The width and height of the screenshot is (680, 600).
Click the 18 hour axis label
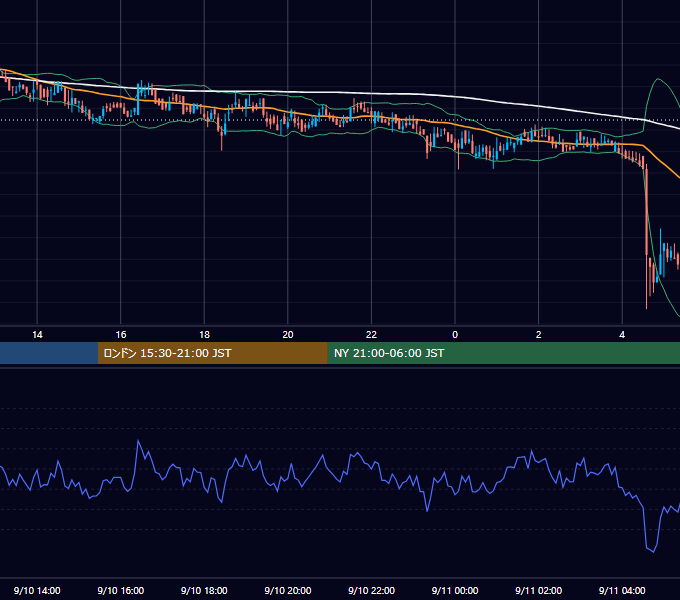click(204, 335)
